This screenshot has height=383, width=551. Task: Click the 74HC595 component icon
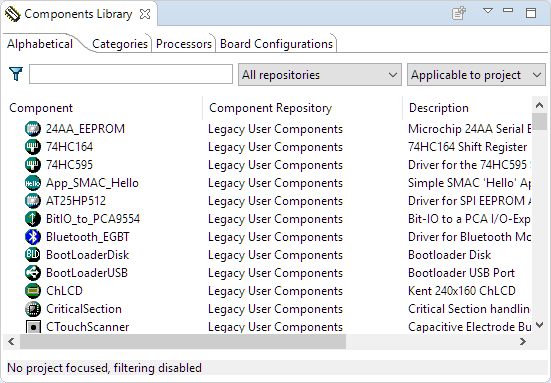pos(33,164)
